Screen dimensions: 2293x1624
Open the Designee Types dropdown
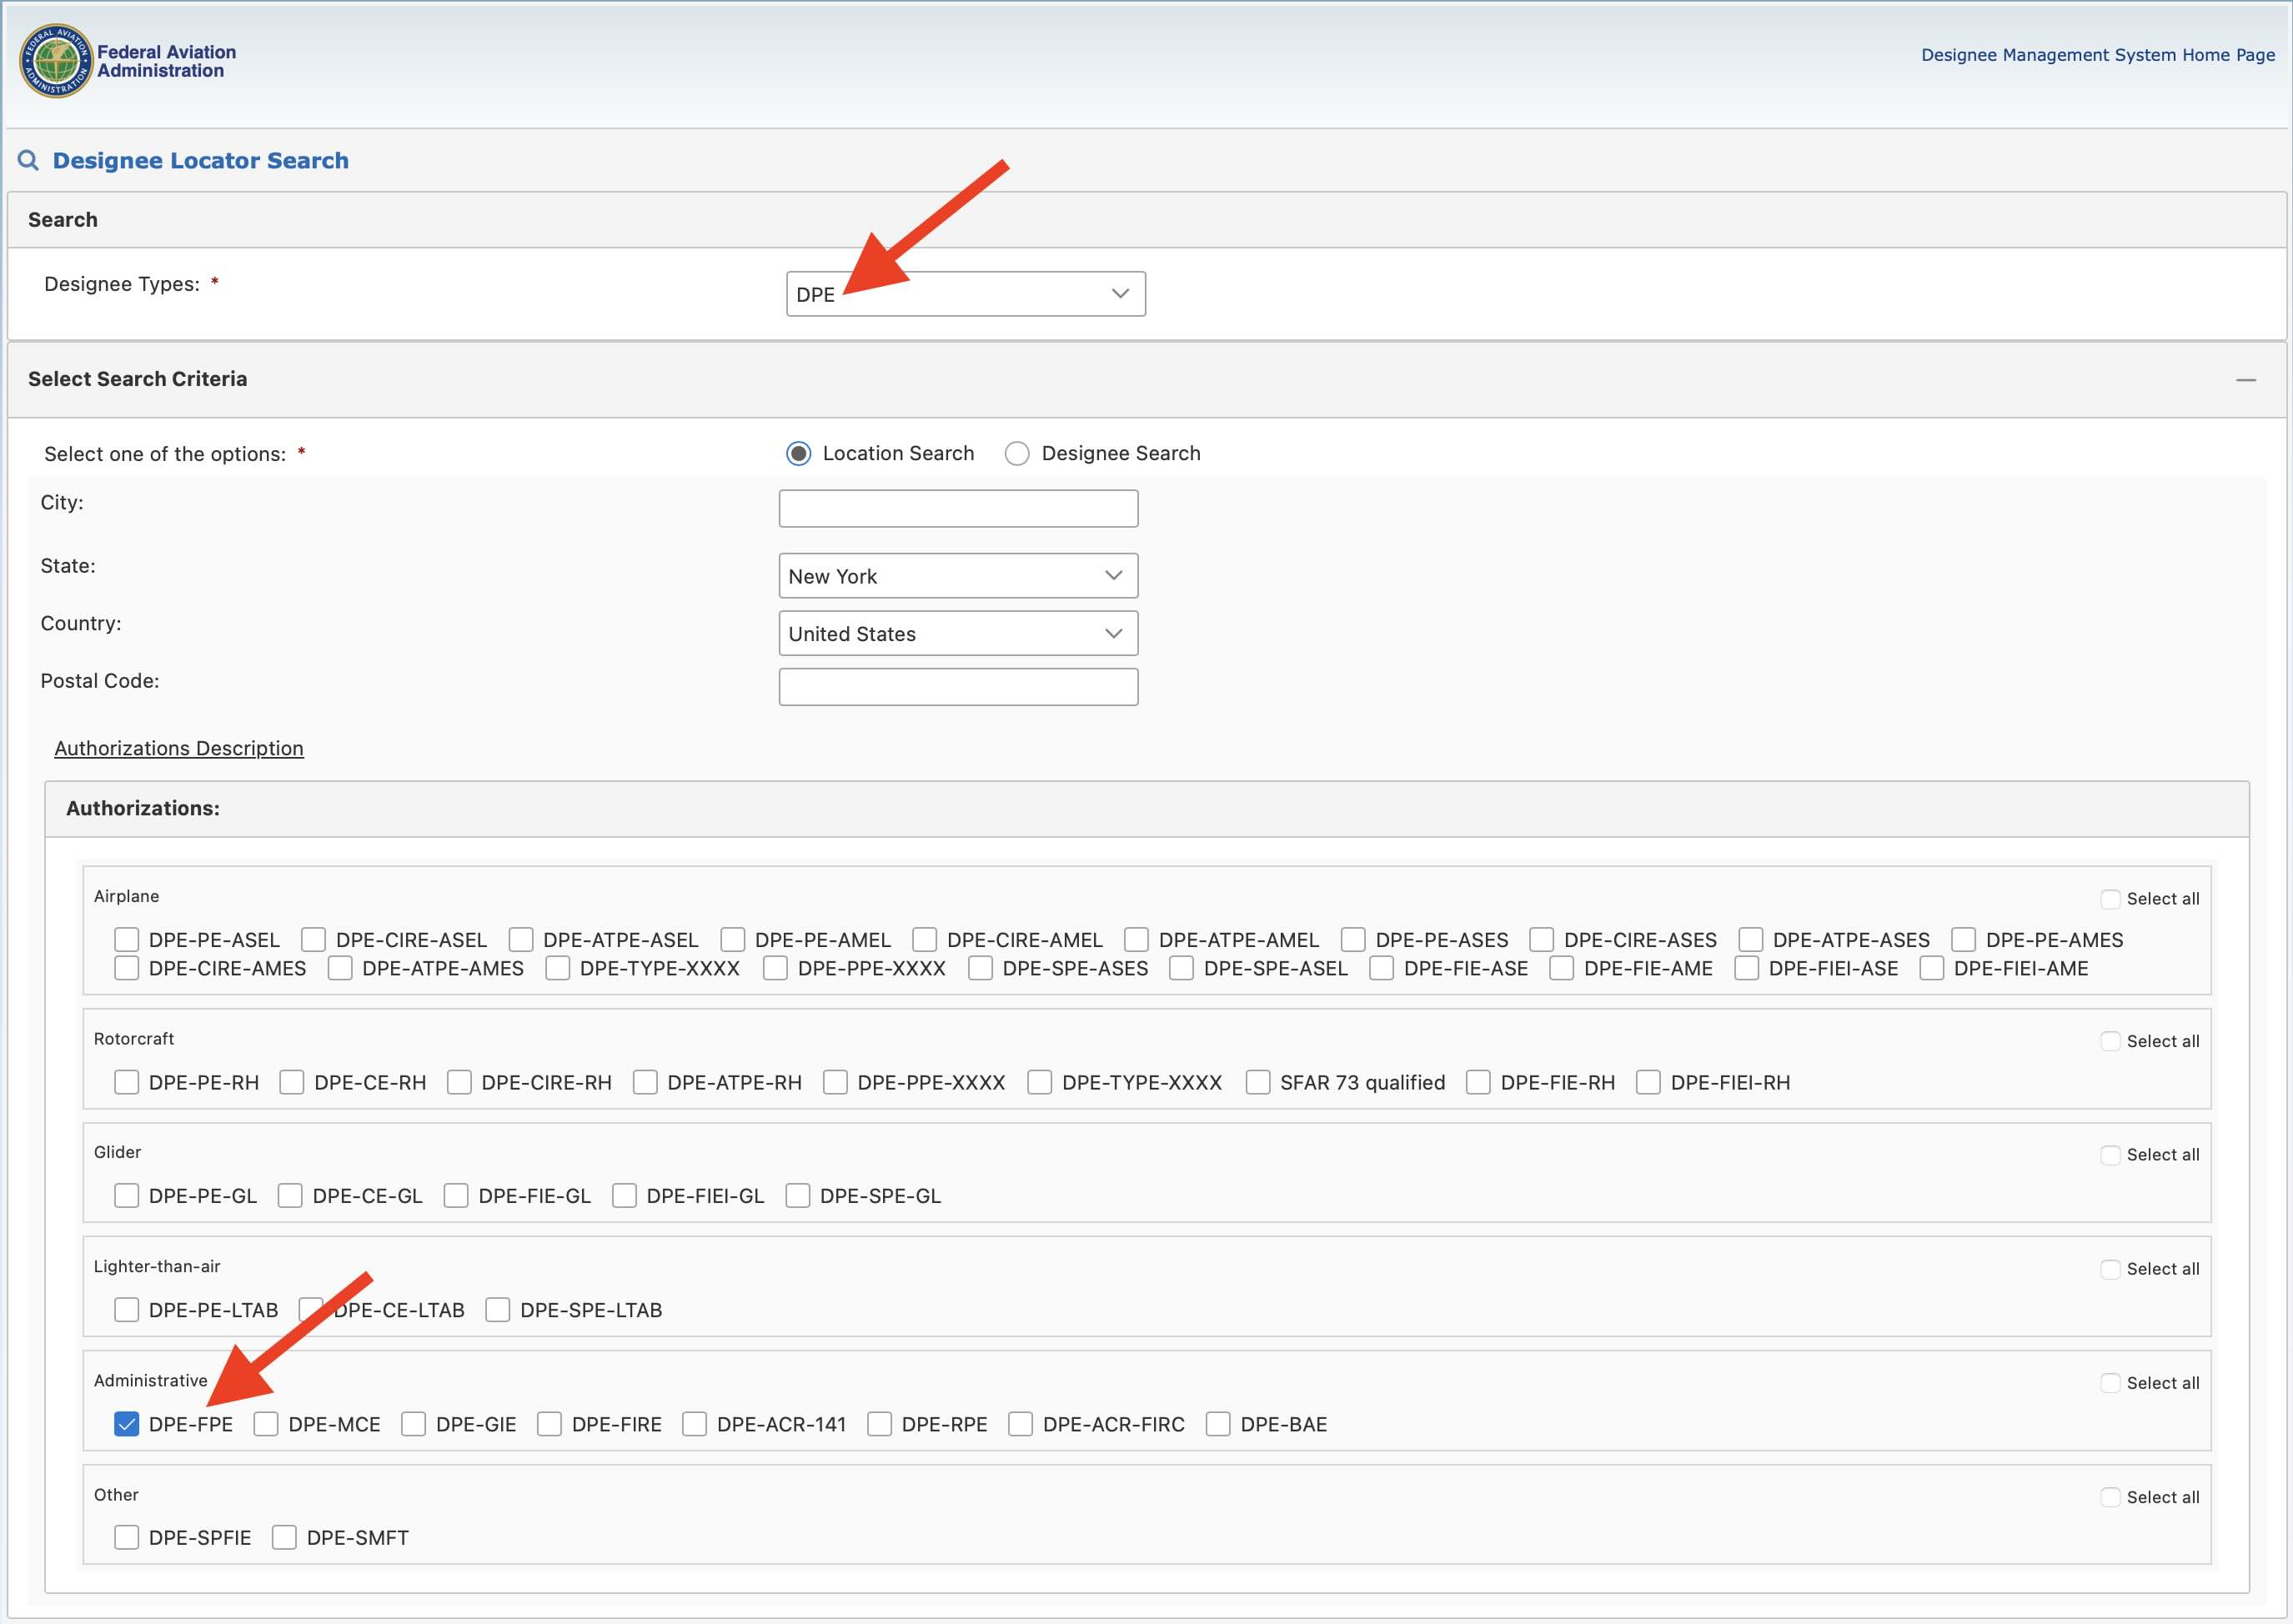point(965,294)
